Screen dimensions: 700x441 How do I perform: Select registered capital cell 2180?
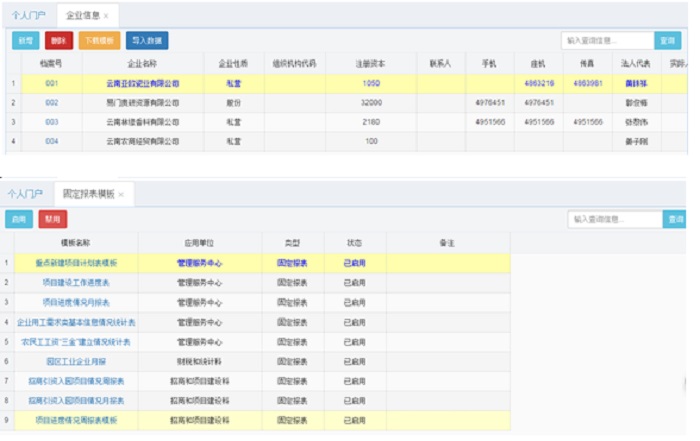click(x=371, y=122)
